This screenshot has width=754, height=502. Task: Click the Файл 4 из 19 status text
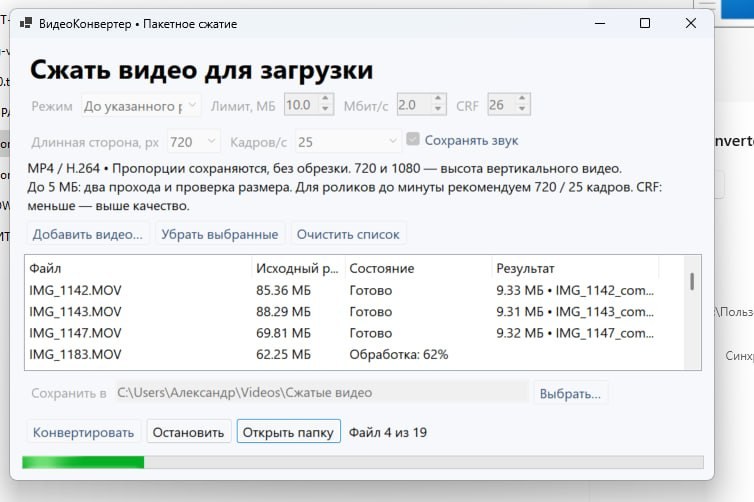pyautogui.click(x=388, y=432)
